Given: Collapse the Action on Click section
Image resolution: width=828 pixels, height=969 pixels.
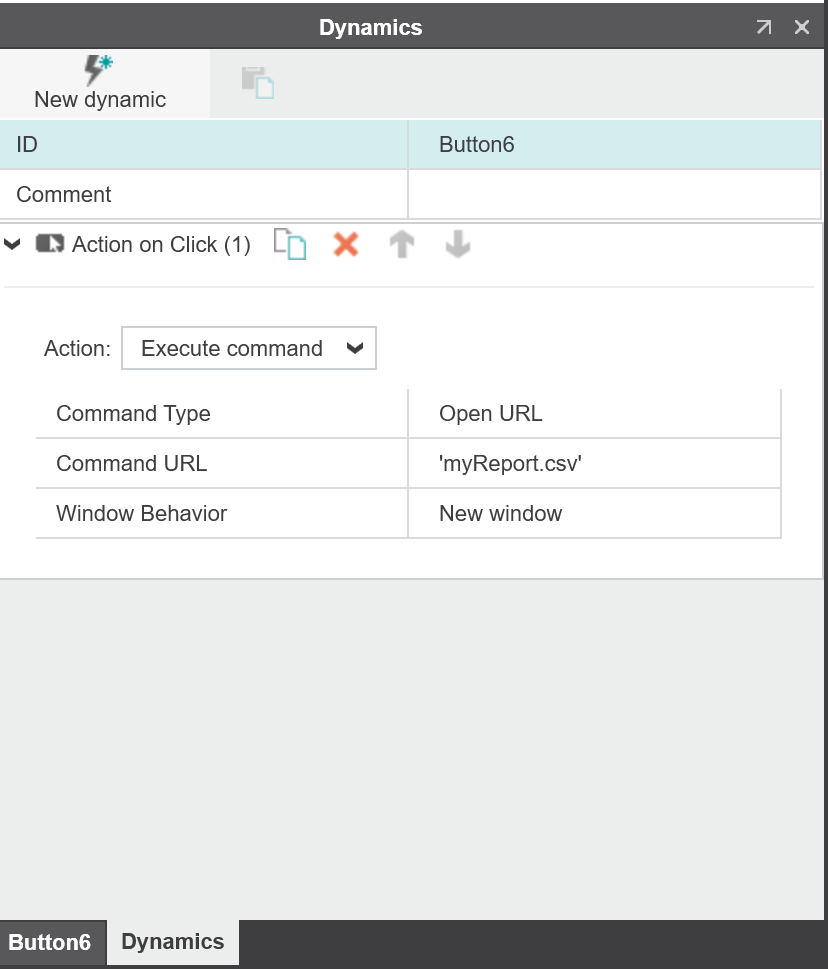Looking at the screenshot, I should [13, 244].
